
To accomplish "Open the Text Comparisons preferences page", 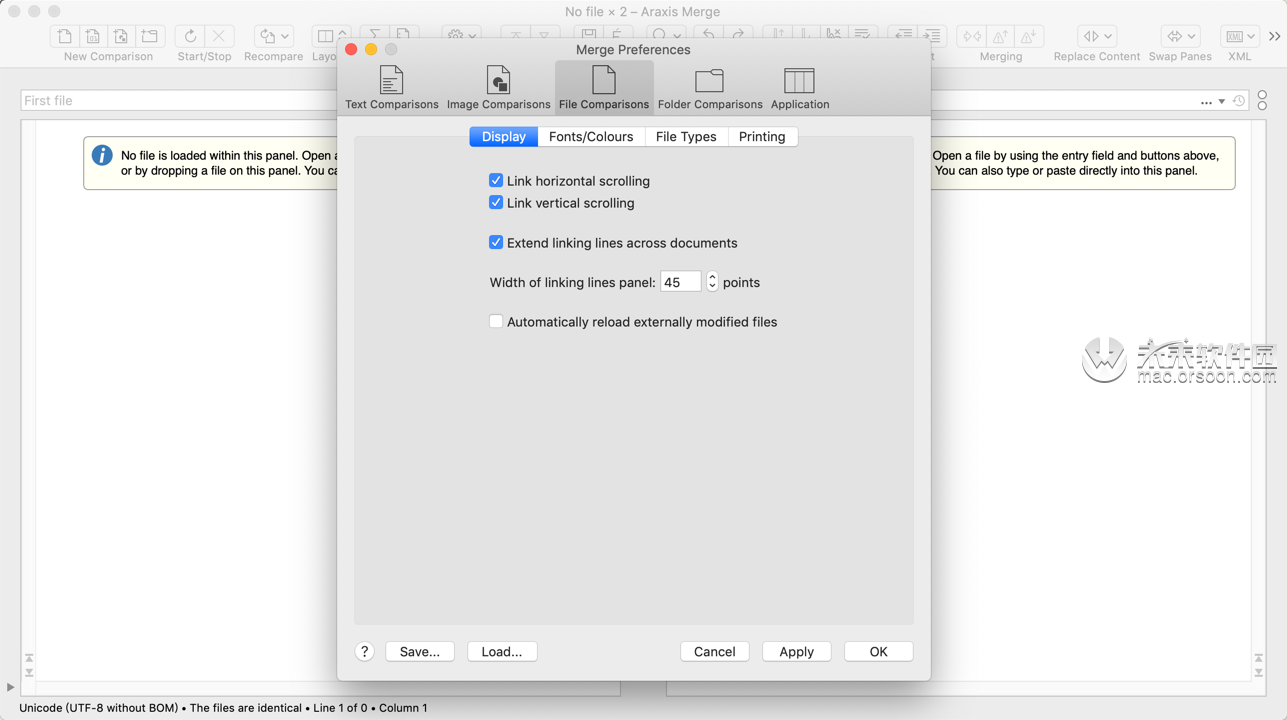I will tap(392, 87).
